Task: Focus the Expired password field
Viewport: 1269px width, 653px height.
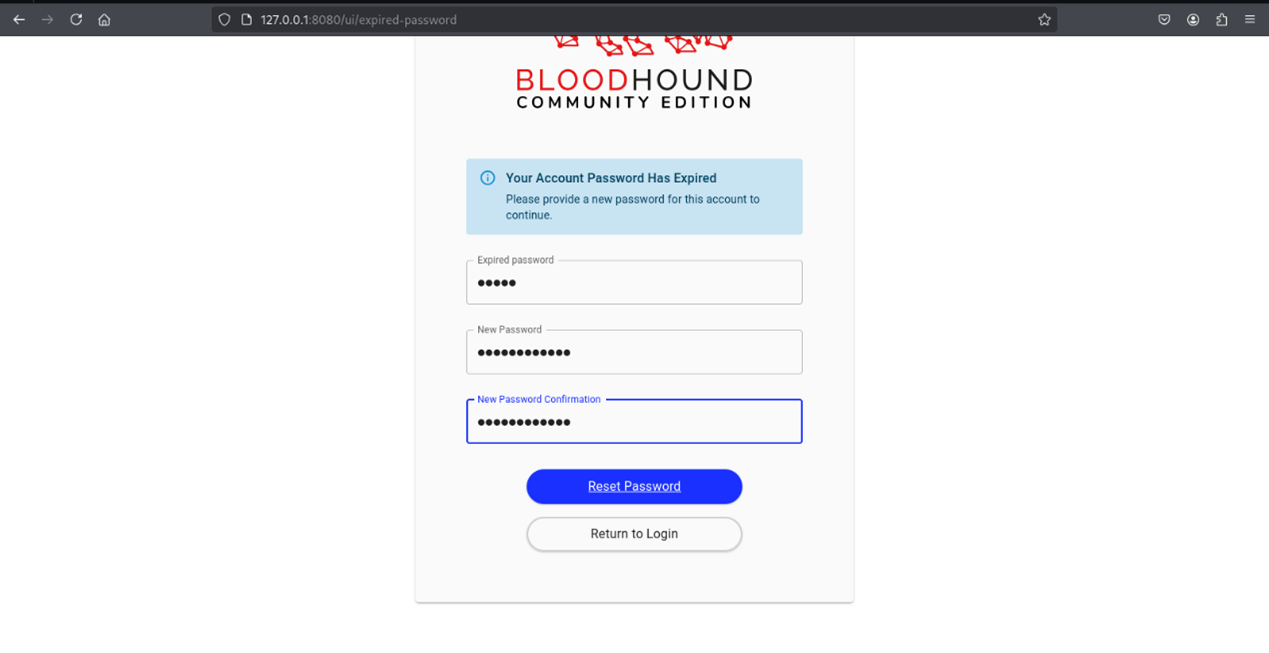Action: click(634, 283)
